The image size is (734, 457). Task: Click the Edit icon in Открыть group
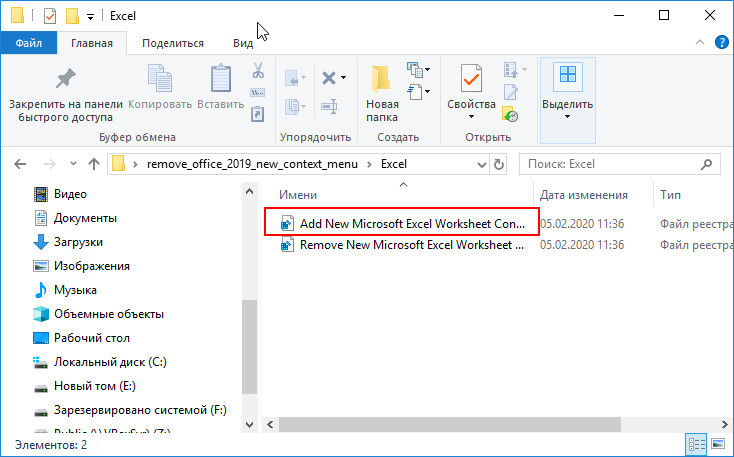click(x=510, y=92)
